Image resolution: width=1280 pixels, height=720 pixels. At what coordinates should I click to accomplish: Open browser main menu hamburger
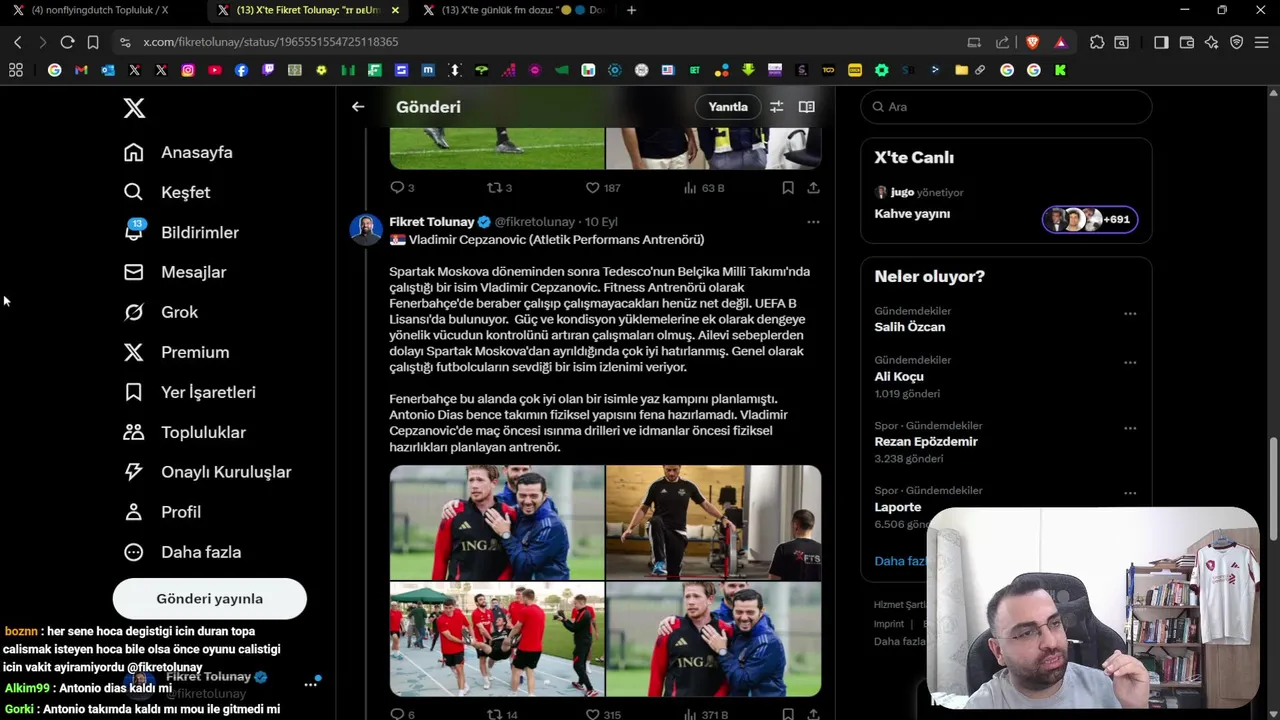coord(1262,42)
